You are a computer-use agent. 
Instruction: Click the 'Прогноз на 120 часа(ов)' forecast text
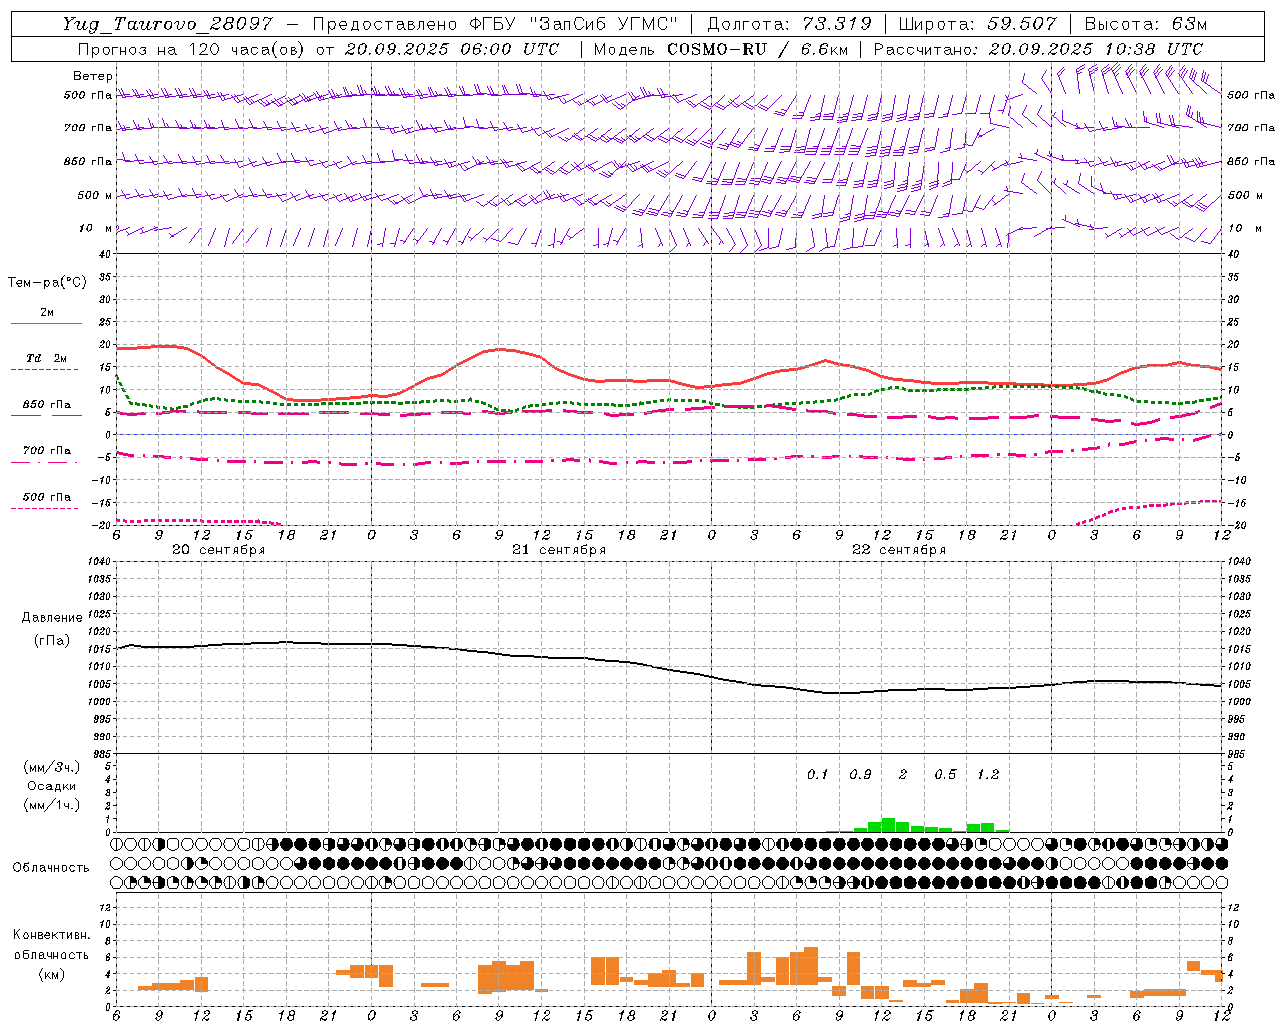192,49
